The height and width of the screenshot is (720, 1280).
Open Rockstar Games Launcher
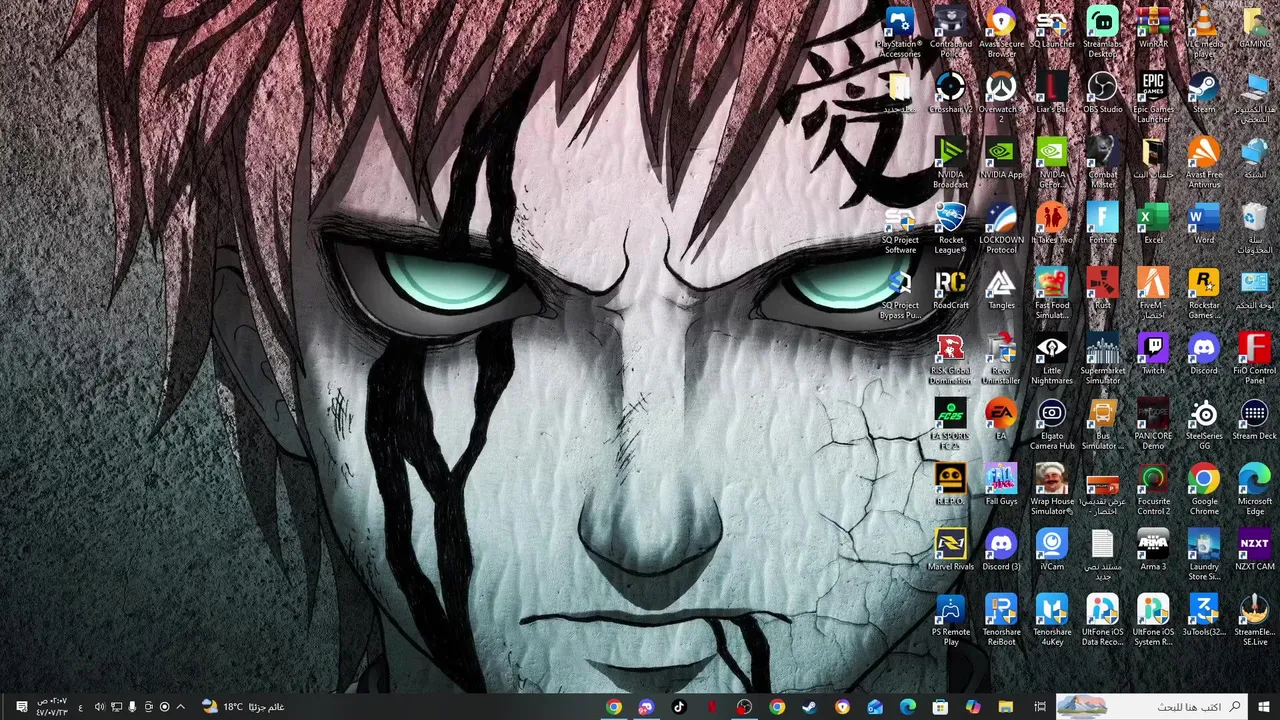(1204, 294)
